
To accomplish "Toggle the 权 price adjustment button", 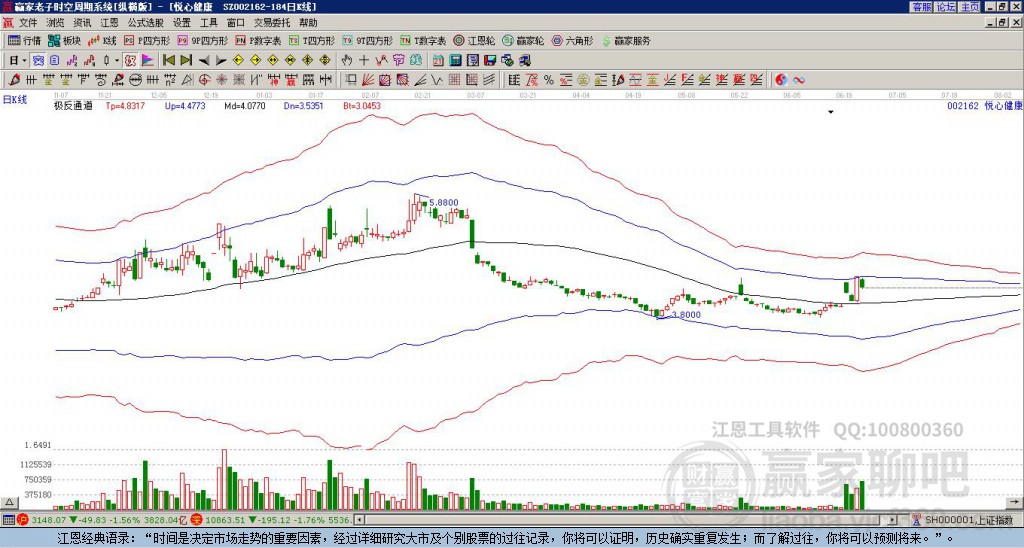I will 130,61.
